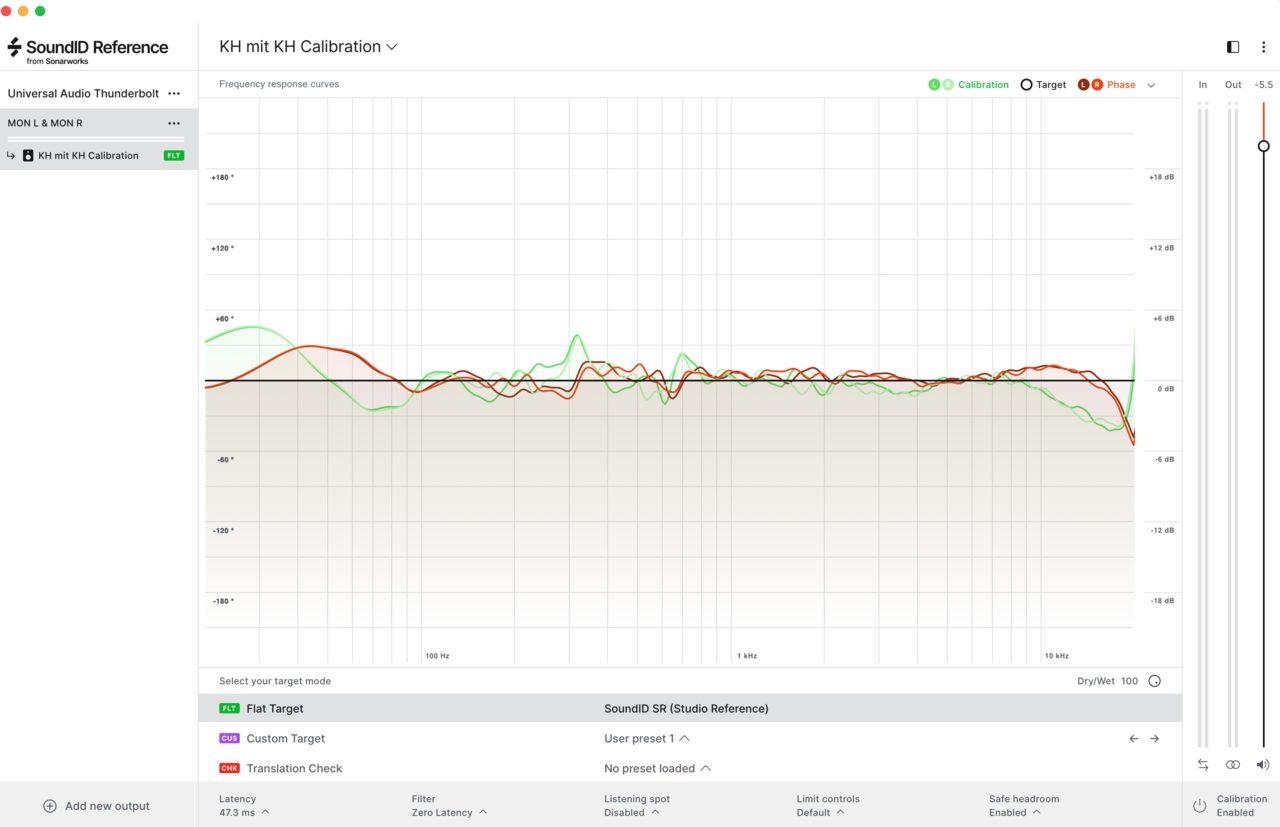Click the Dry/Wet knob control
Screen dimensions: 1280x827
(1154, 681)
